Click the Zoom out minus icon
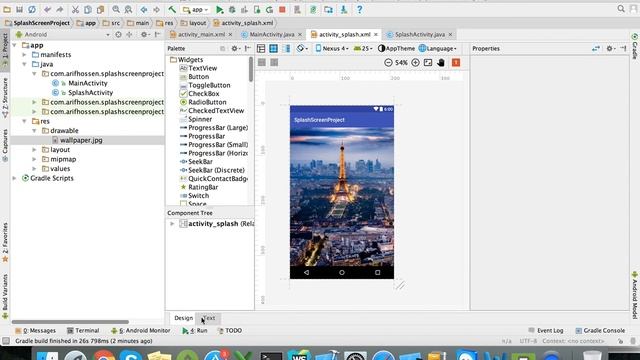 pyautogui.click(x=388, y=62)
